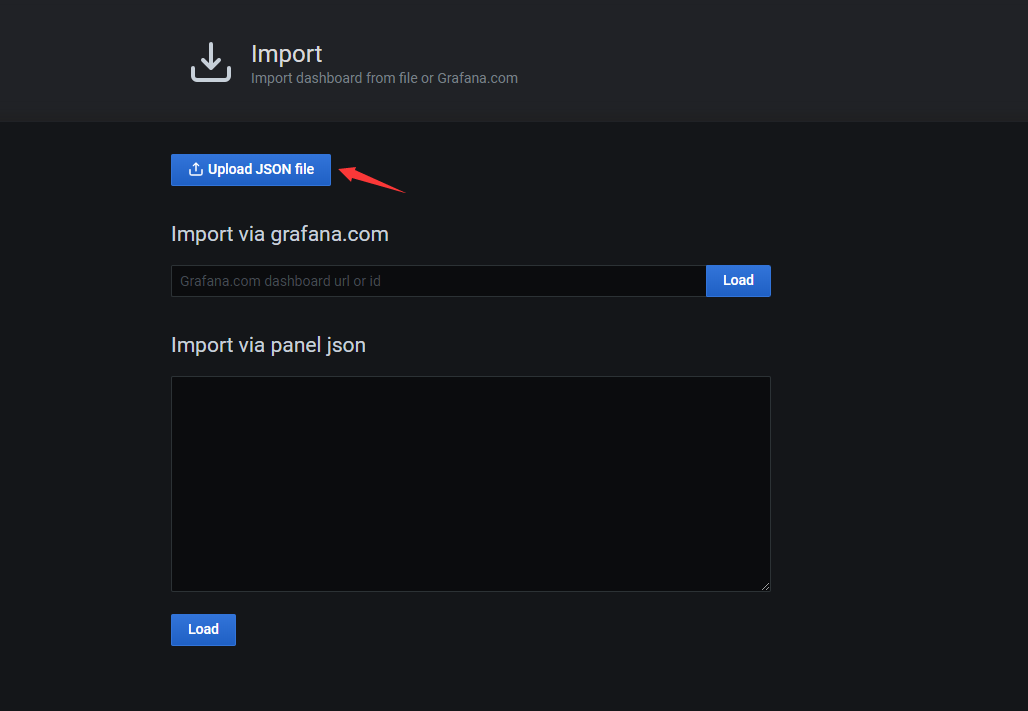Viewport: 1028px width, 711px height.
Task: Focus the Grafana.com dashboard url or id field
Action: pos(438,281)
